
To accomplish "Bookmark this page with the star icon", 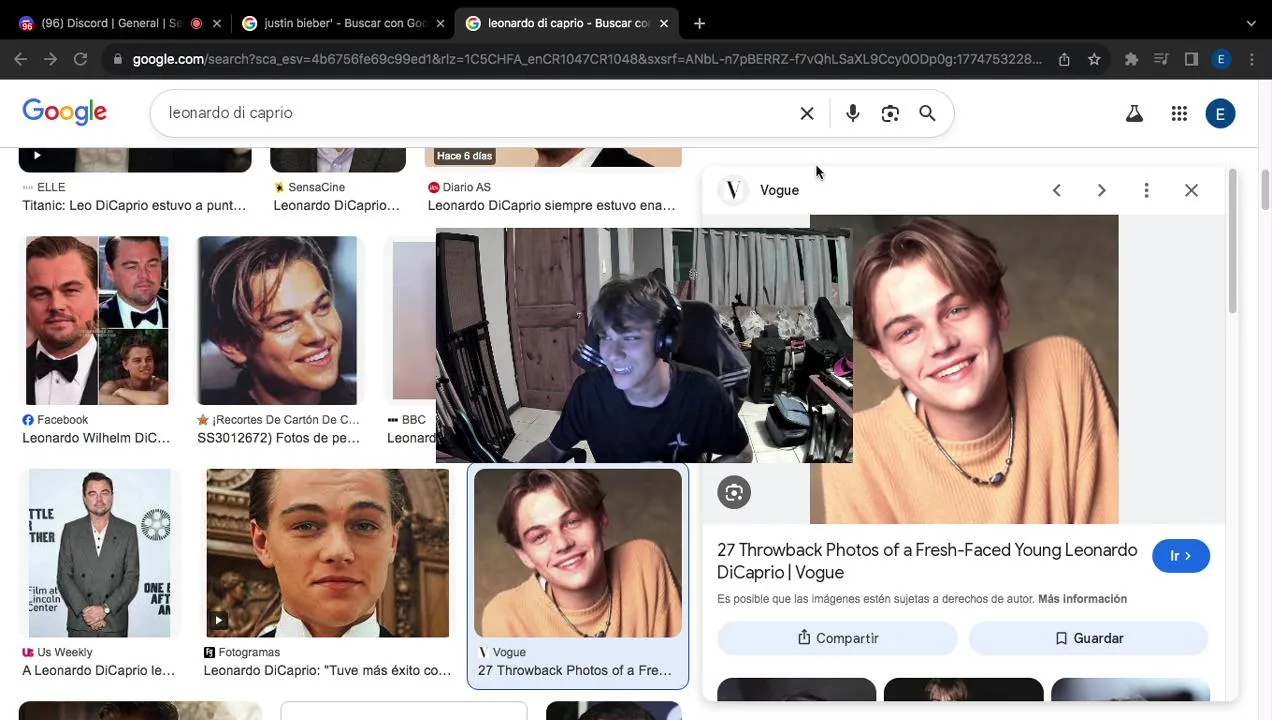I will pyautogui.click(x=1094, y=59).
